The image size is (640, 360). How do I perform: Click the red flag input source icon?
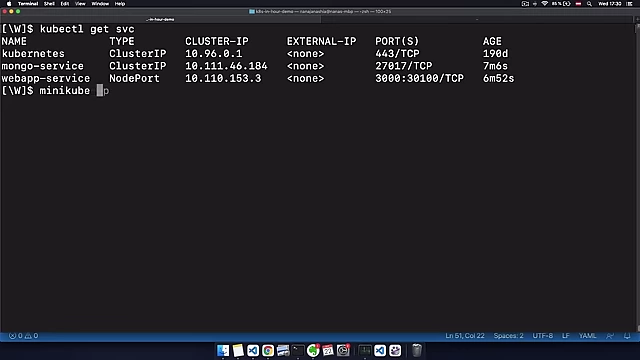(x=578, y=4)
